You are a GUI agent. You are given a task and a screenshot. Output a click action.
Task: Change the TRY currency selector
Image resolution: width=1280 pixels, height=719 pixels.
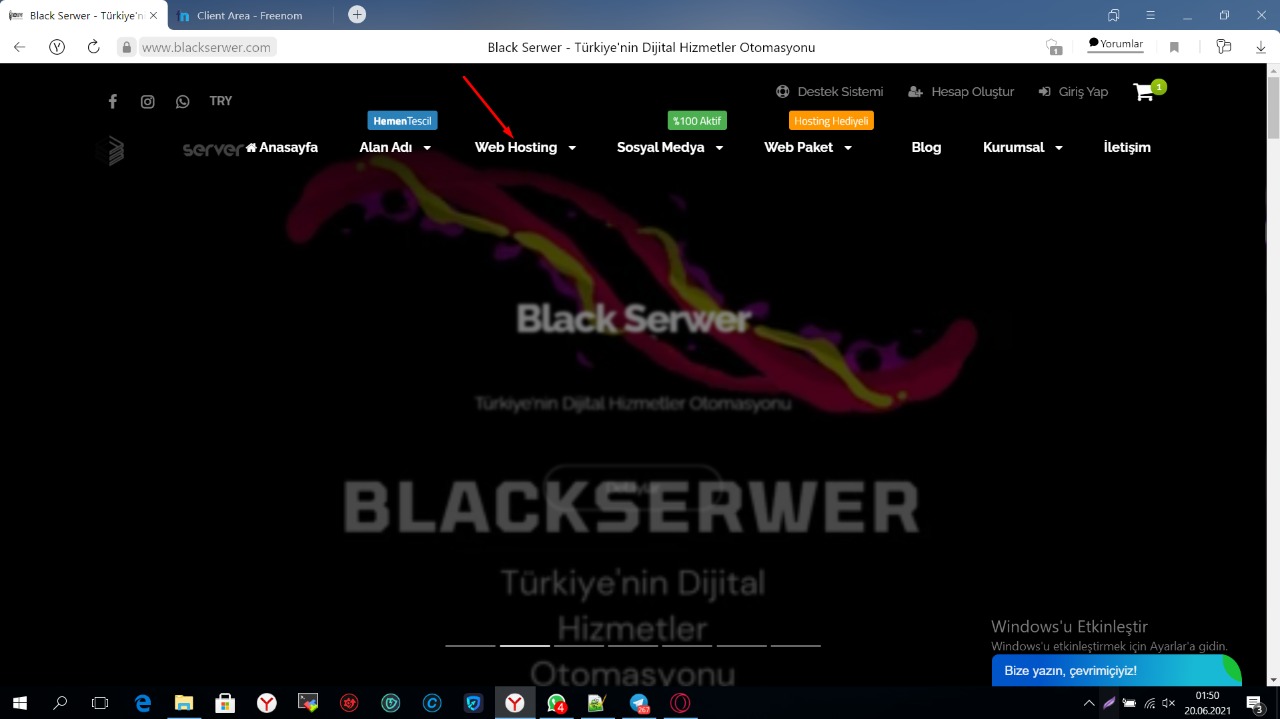tap(220, 101)
